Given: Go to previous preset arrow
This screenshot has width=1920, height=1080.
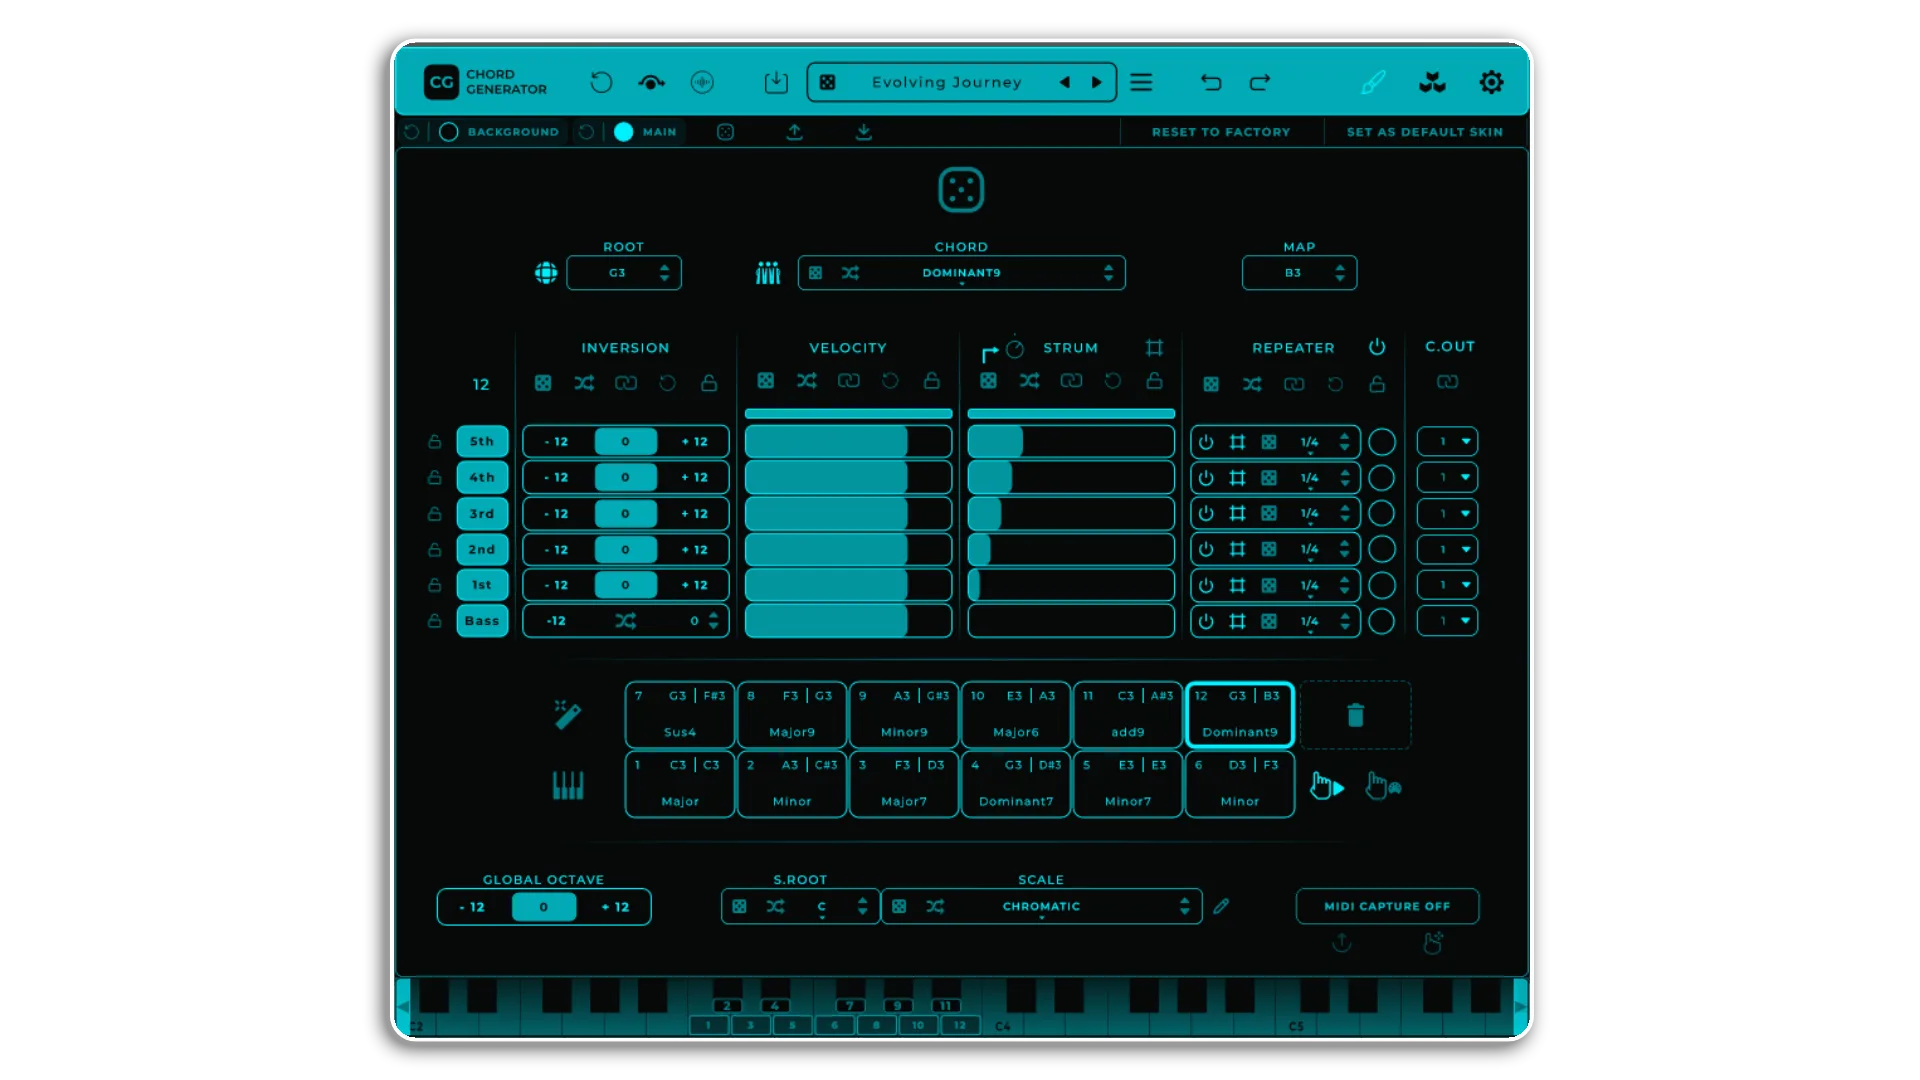Looking at the screenshot, I should tap(1065, 82).
